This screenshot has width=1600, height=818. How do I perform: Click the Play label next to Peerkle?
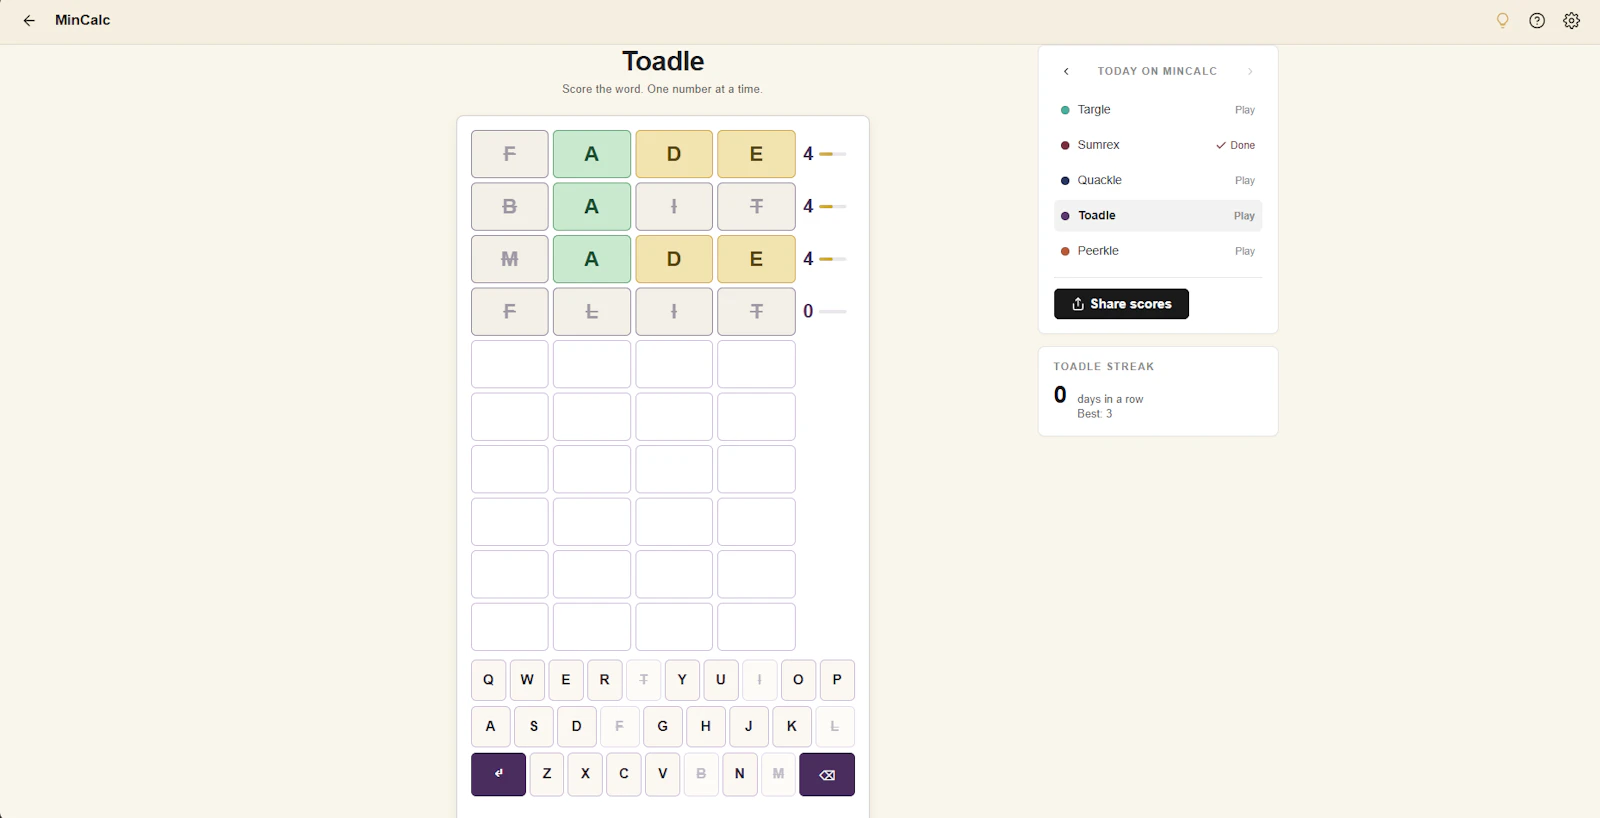(x=1245, y=251)
